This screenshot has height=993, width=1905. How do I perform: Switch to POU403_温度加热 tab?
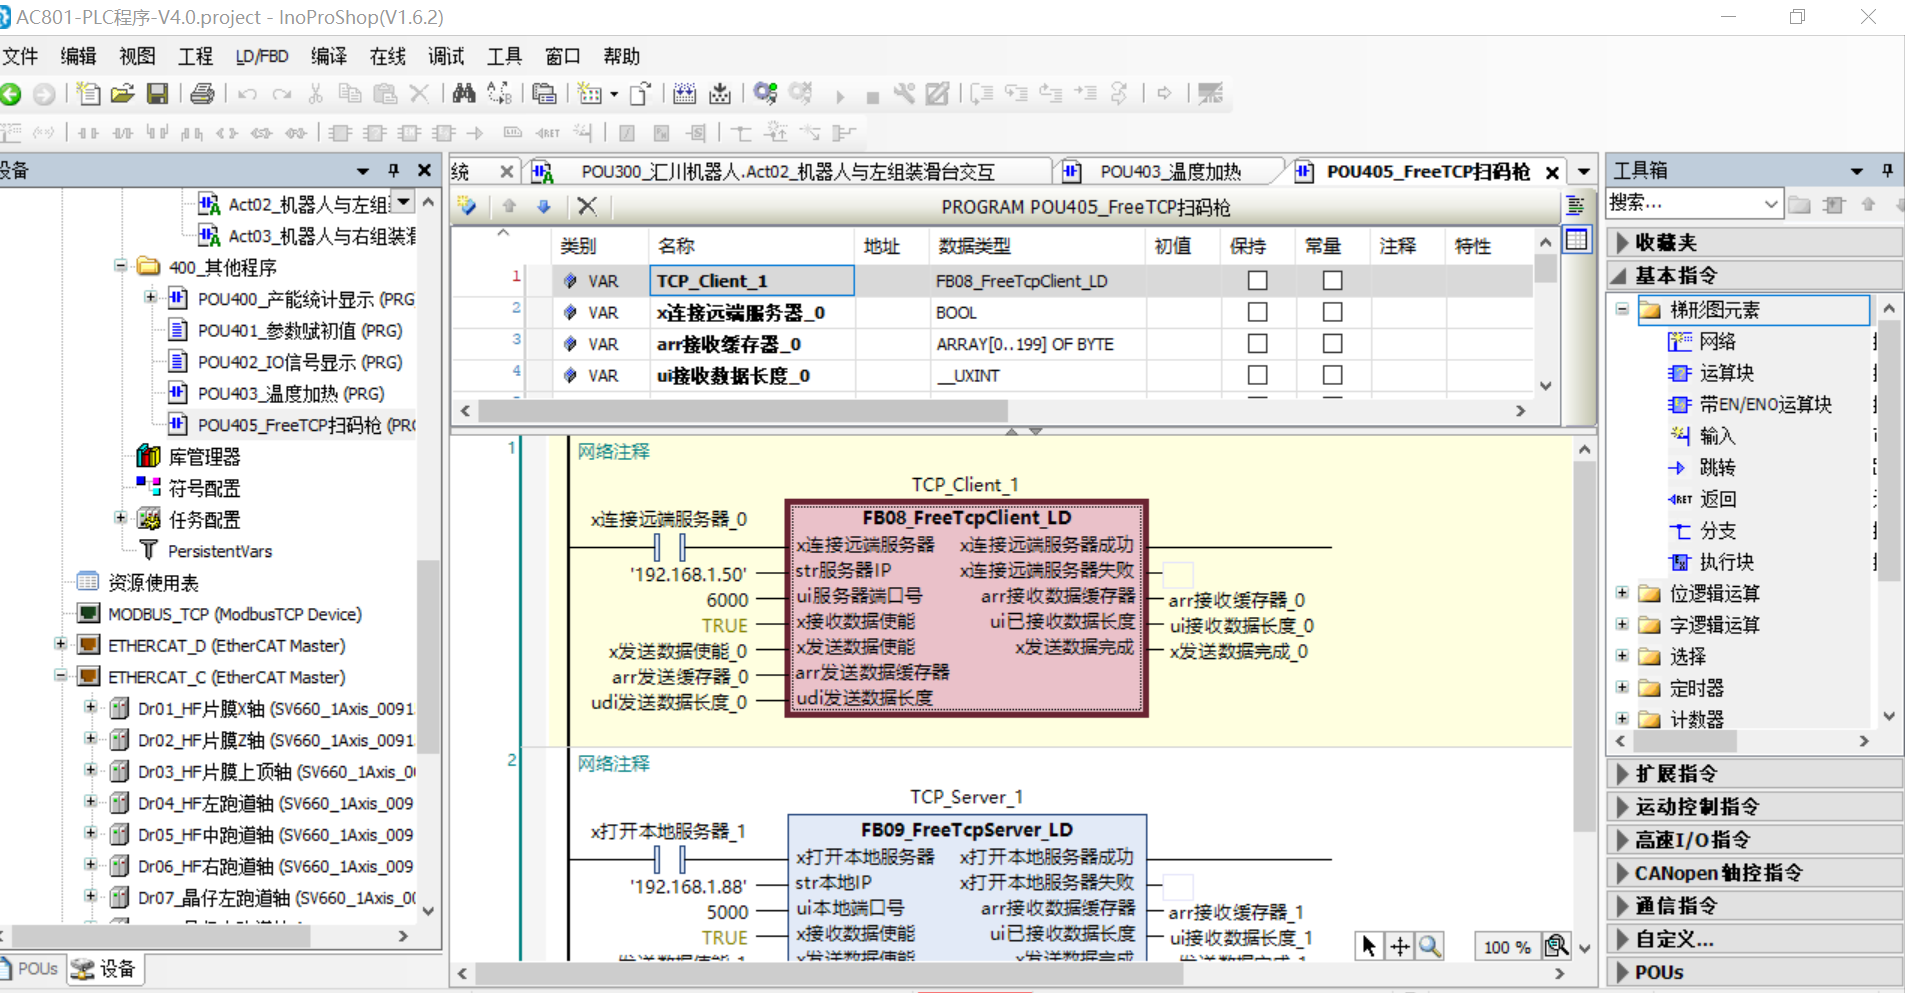(x=1170, y=172)
